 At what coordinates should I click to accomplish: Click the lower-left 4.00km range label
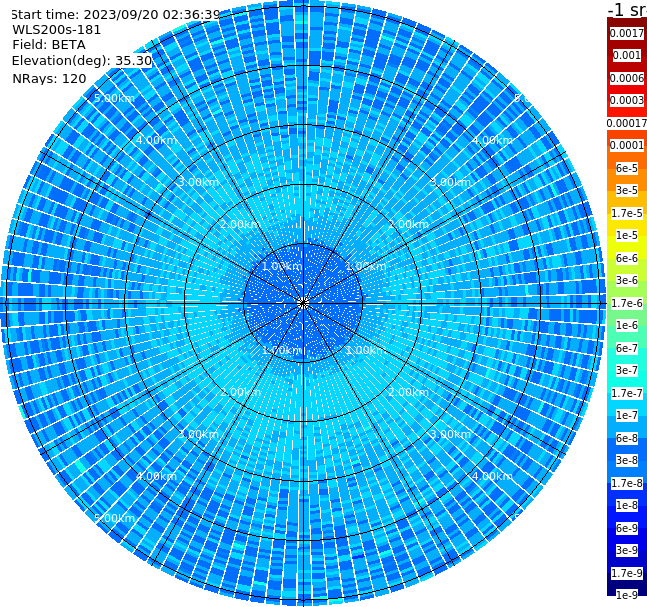coord(156,476)
